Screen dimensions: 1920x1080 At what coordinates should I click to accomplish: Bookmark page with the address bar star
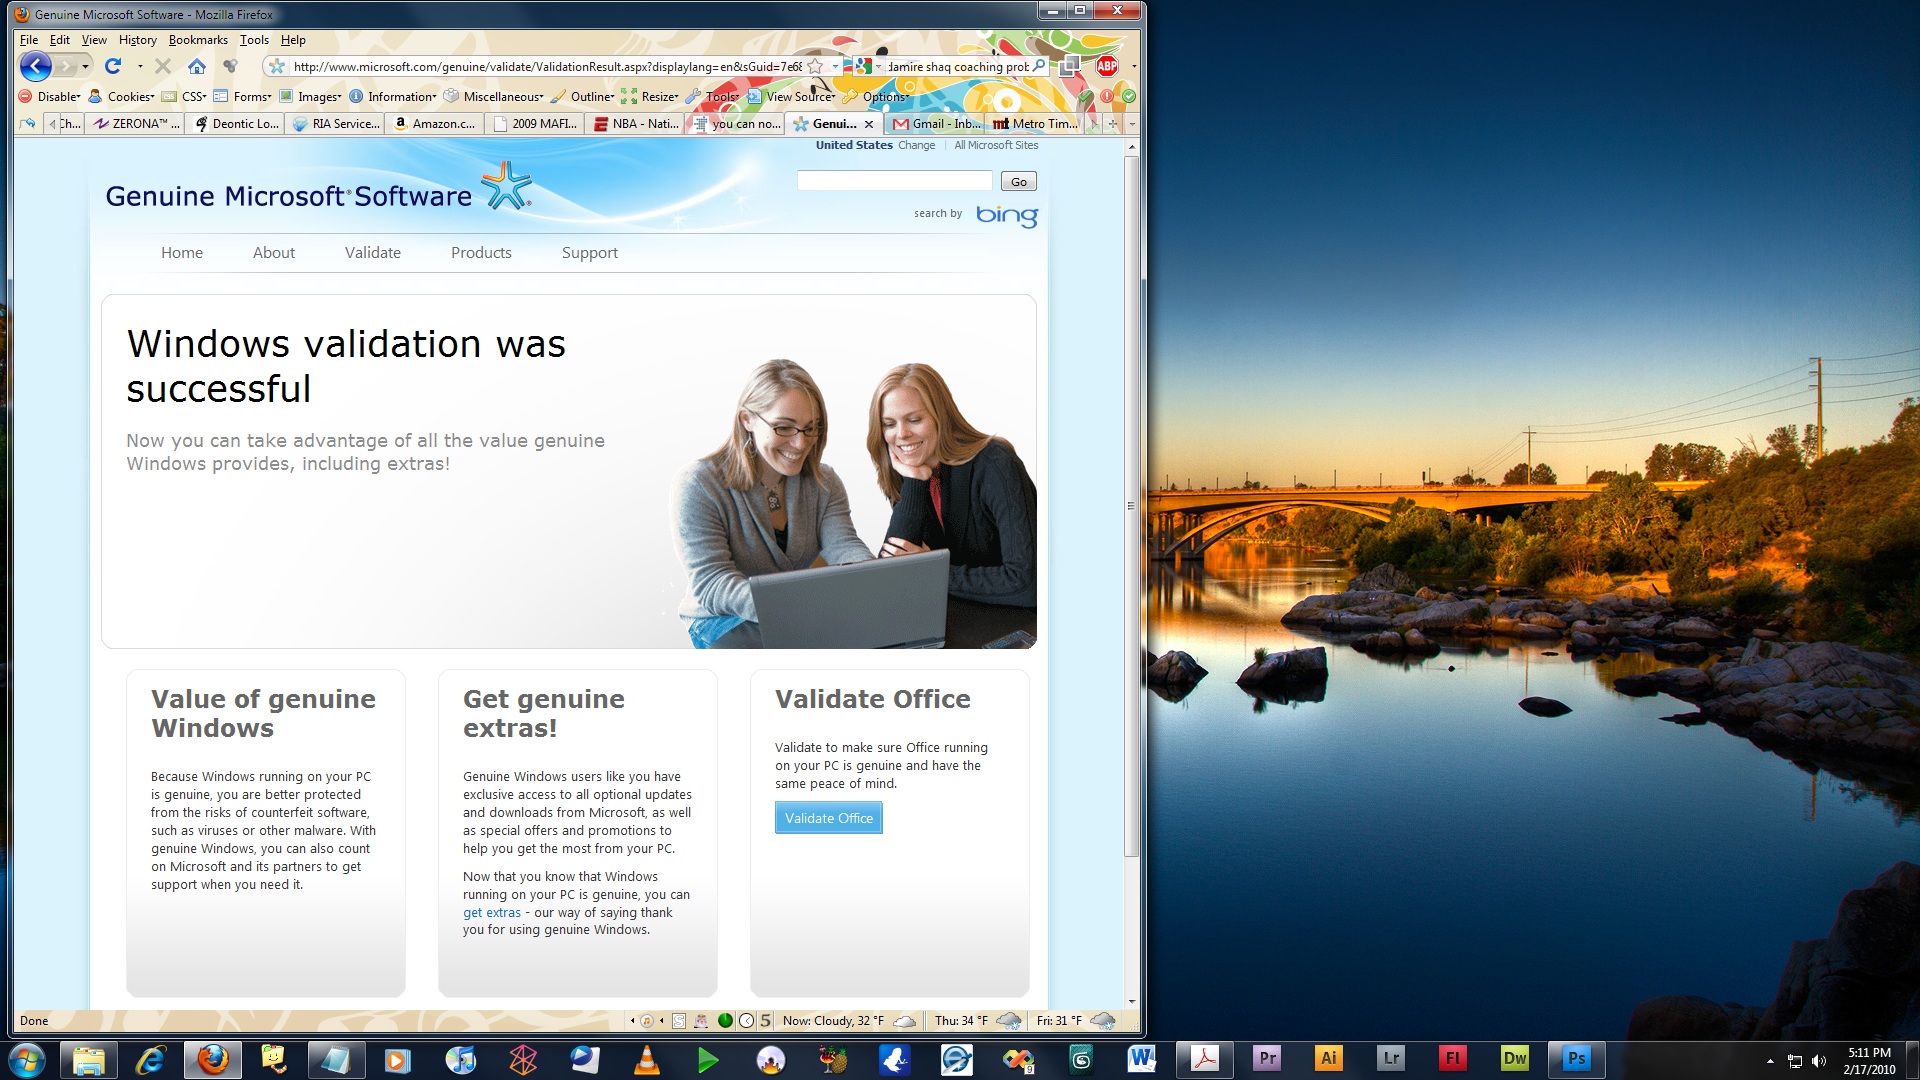tap(815, 66)
